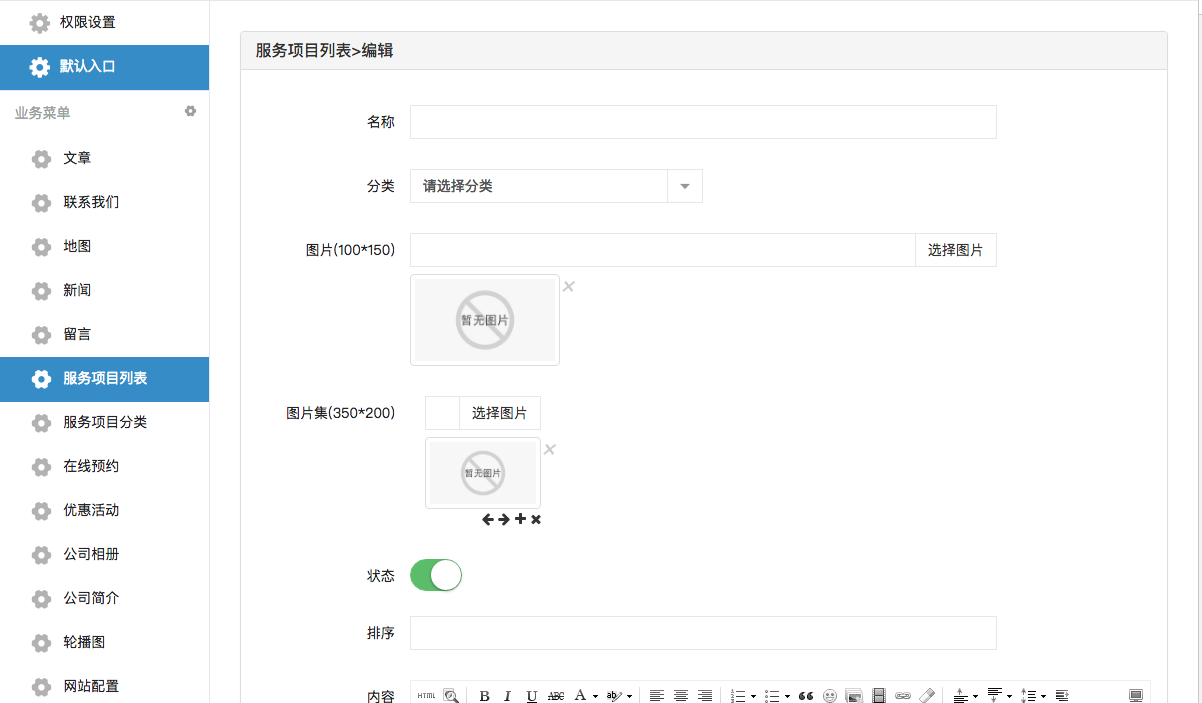Open the 请选择分类 category dropdown

556,186
